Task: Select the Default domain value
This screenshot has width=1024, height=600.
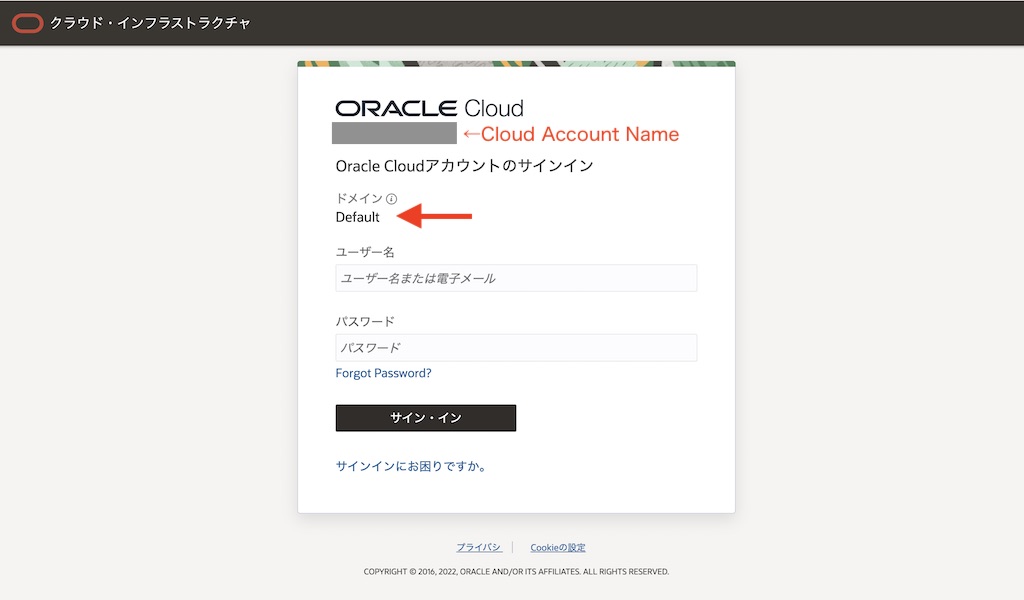Action: click(x=358, y=217)
